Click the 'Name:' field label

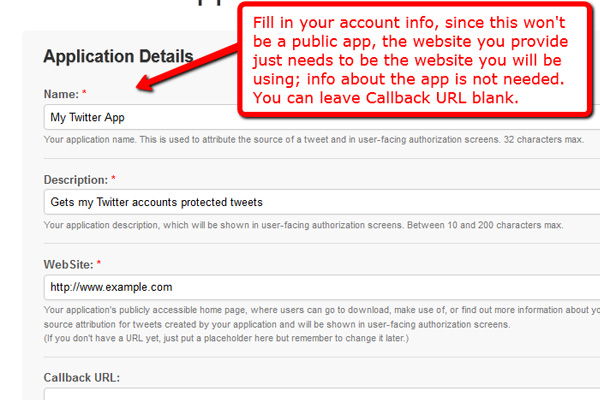click(x=61, y=94)
